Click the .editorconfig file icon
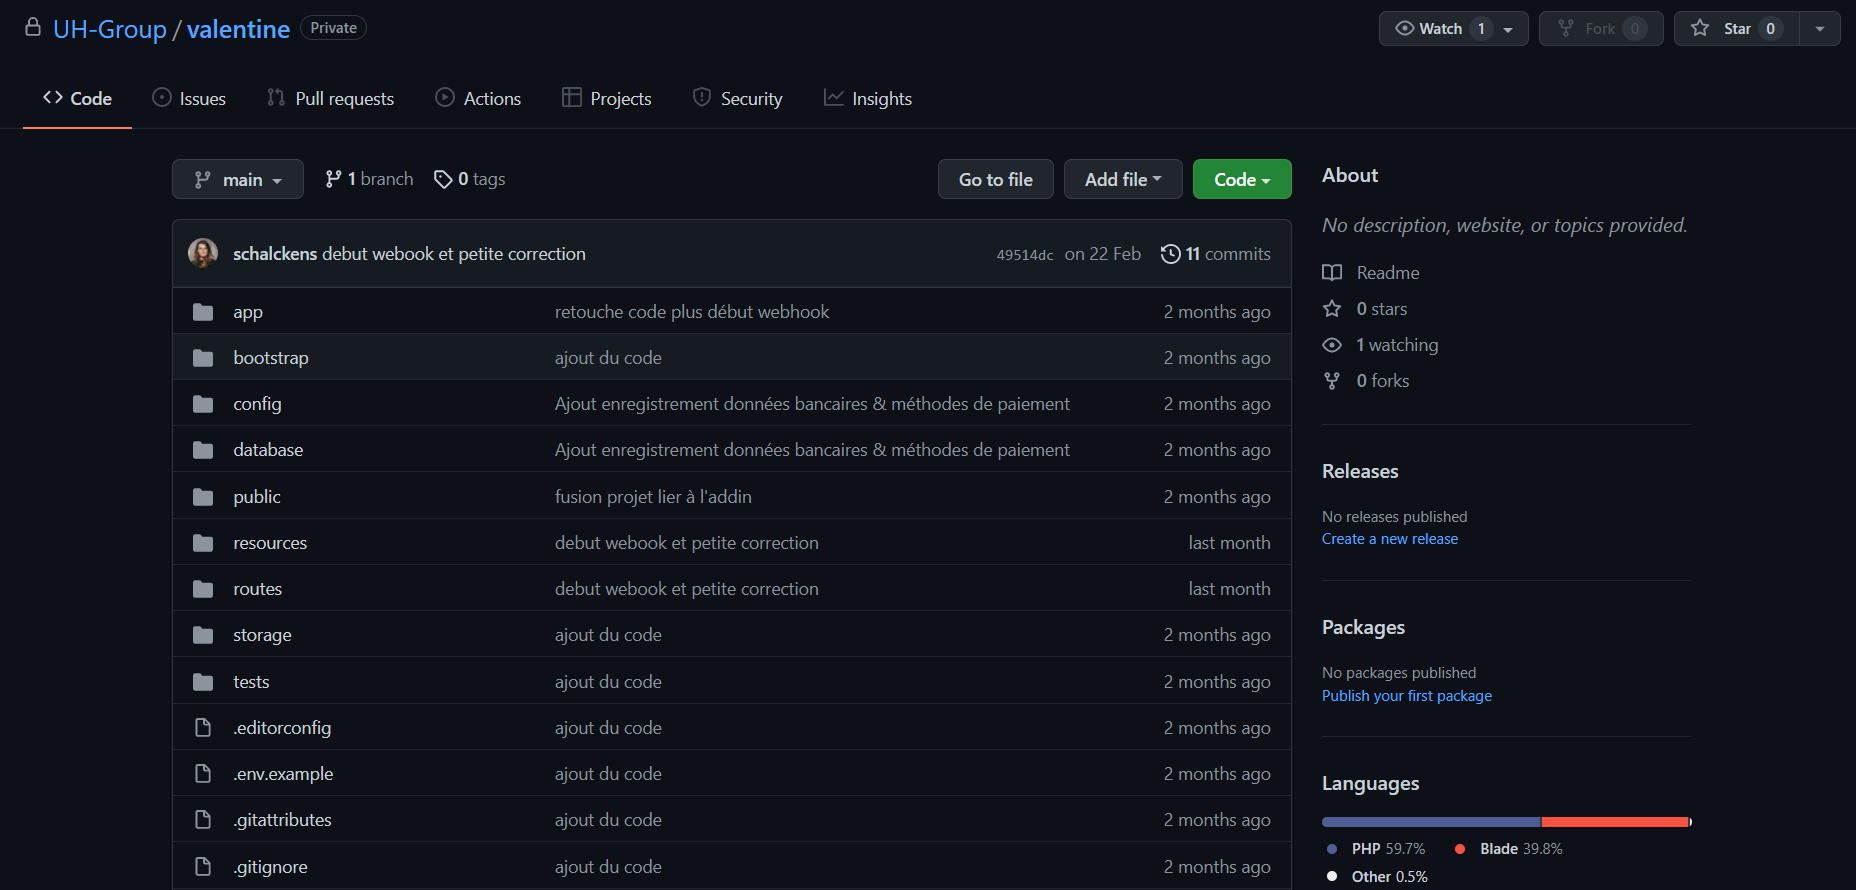Viewport: 1856px width, 890px height. click(203, 728)
